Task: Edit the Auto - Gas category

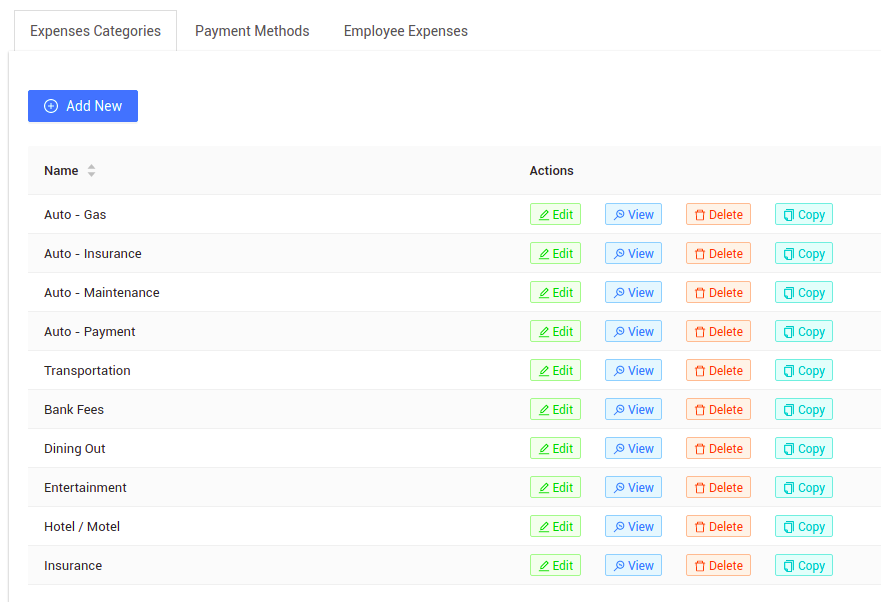Action: click(556, 215)
